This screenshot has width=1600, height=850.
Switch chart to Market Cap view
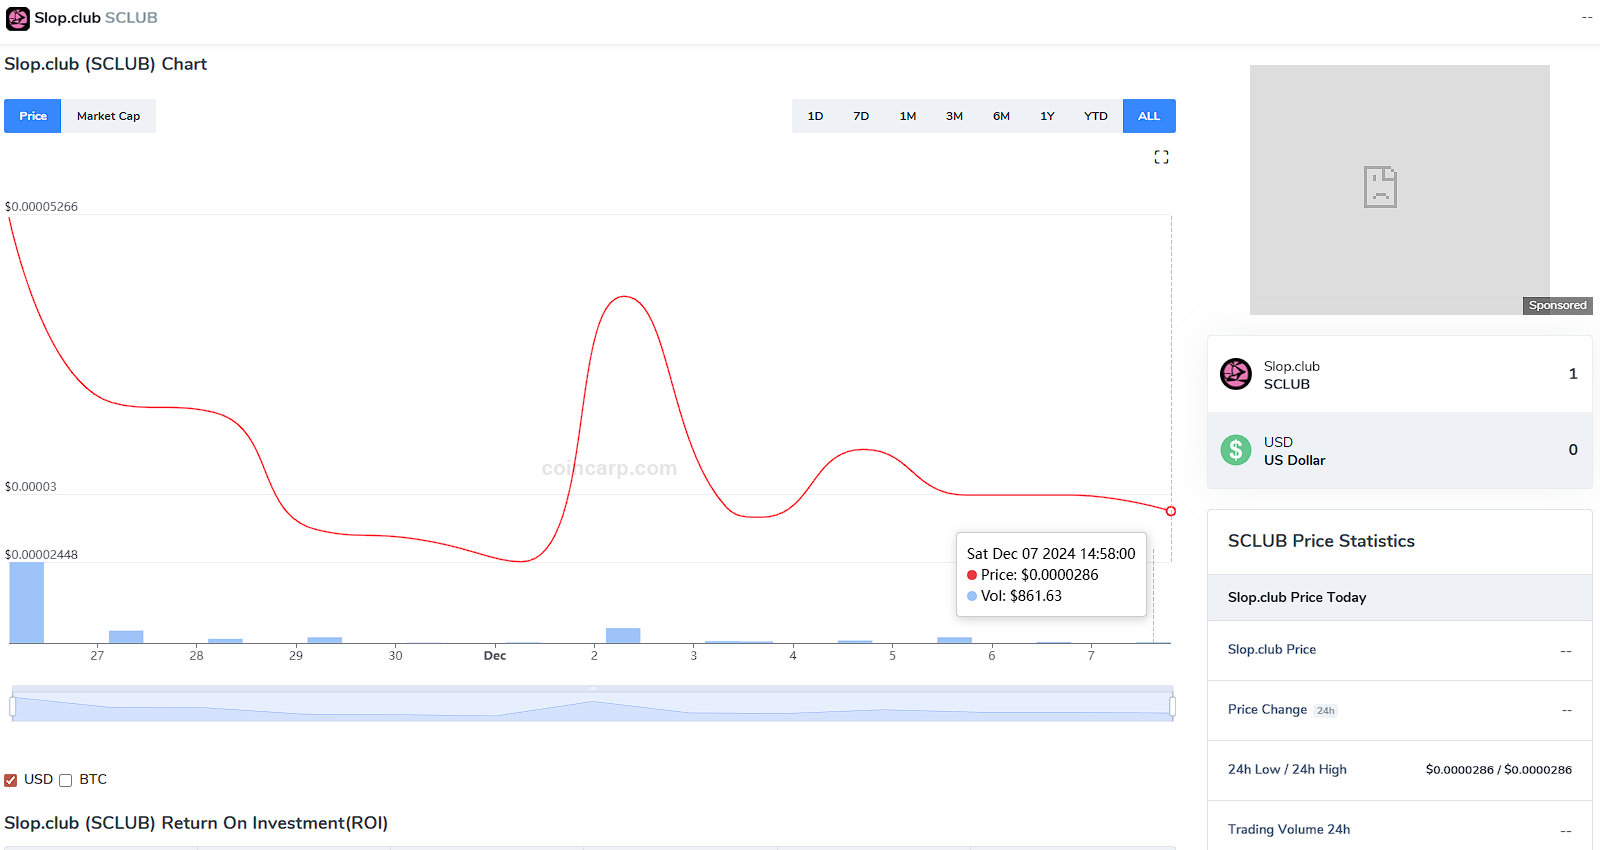click(108, 116)
